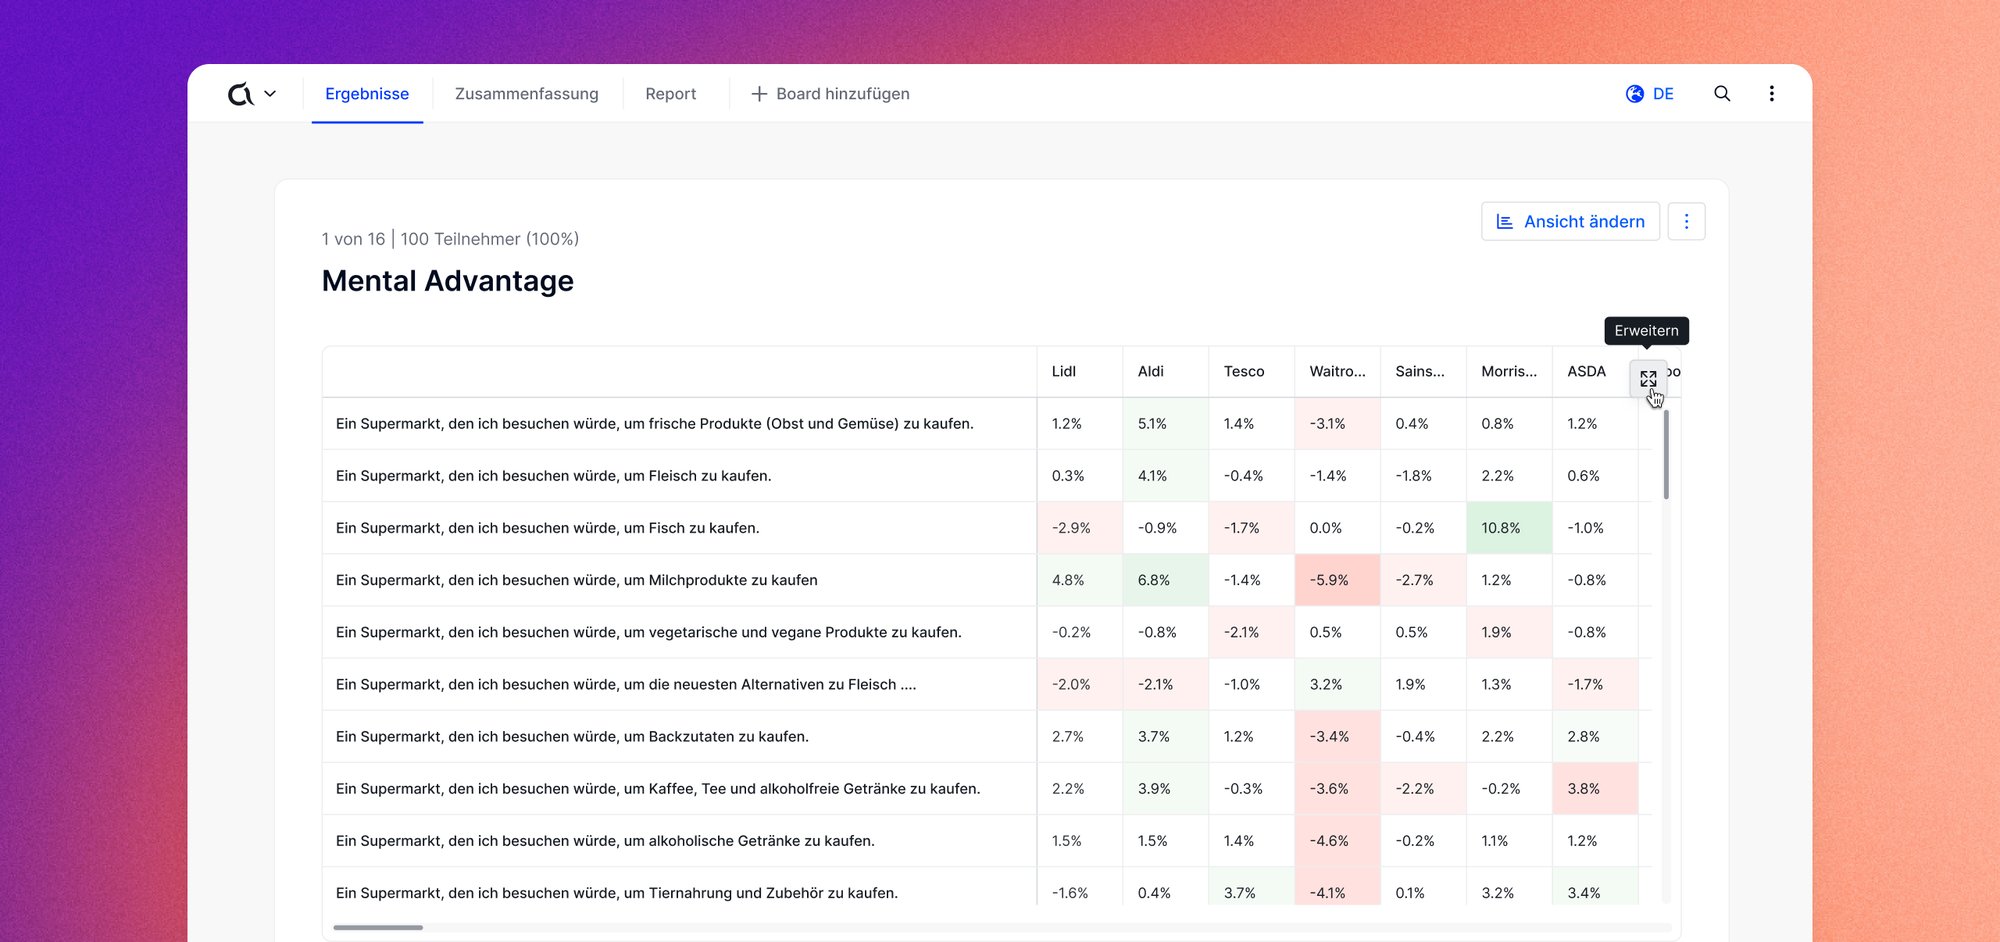Image resolution: width=2000 pixels, height=942 pixels.
Task: Click the app logo icon
Action: point(241,94)
